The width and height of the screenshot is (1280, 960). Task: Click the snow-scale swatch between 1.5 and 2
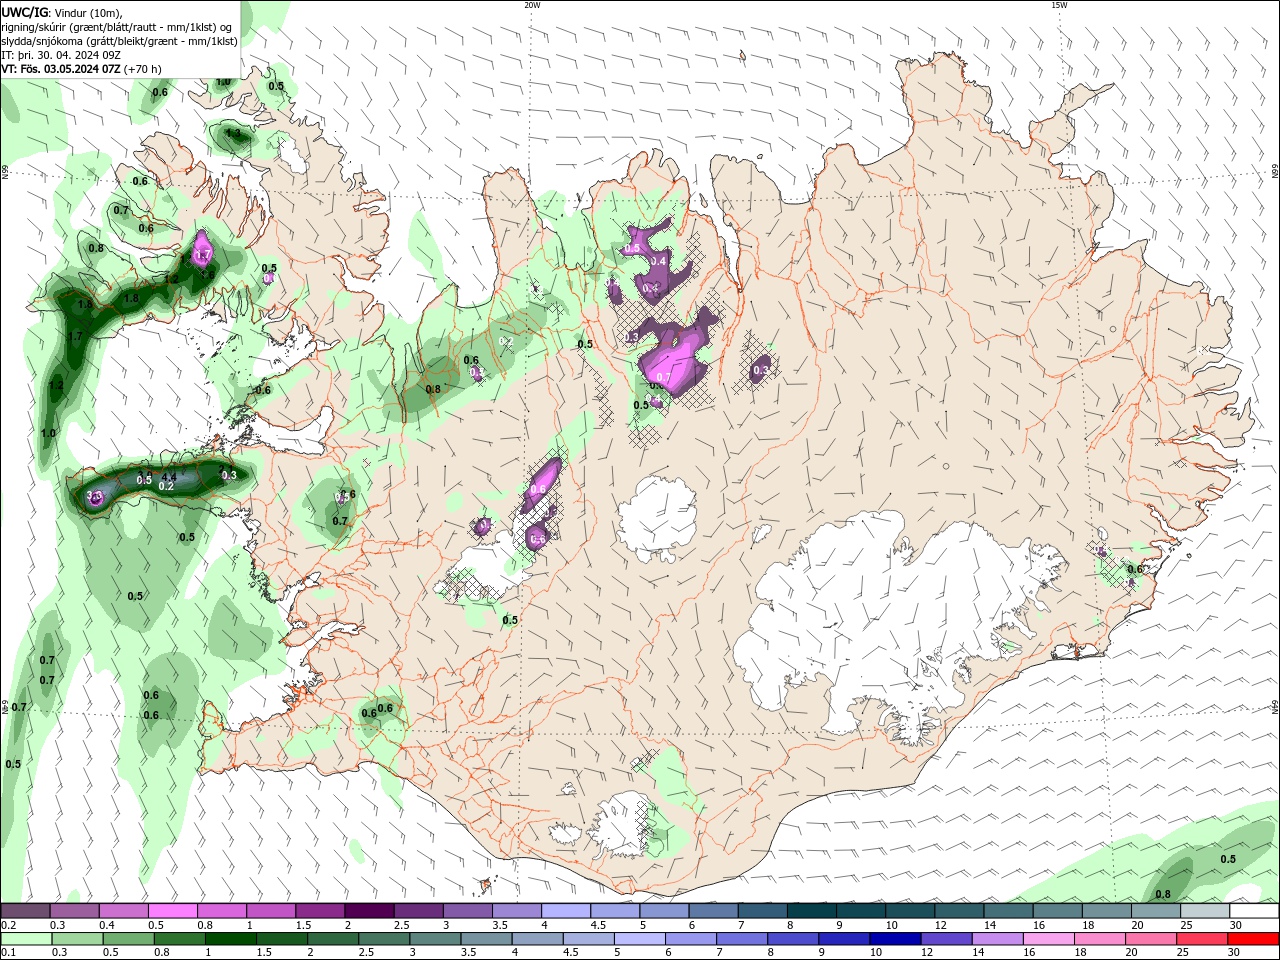point(320,911)
